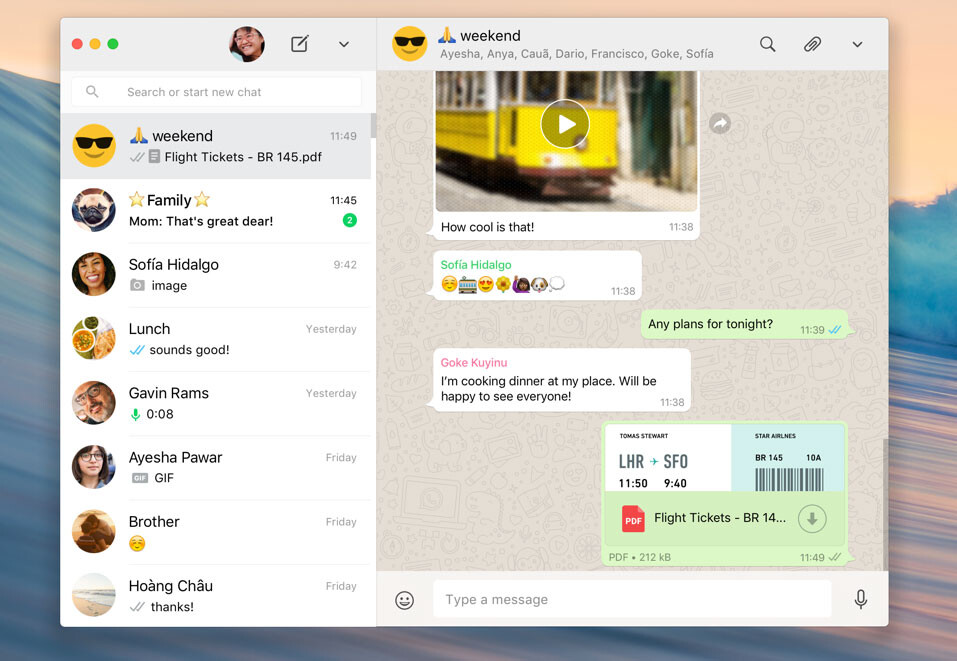This screenshot has height=661, width=957.
Task: Click the emoji smiley icon
Action: click(x=404, y=600)
